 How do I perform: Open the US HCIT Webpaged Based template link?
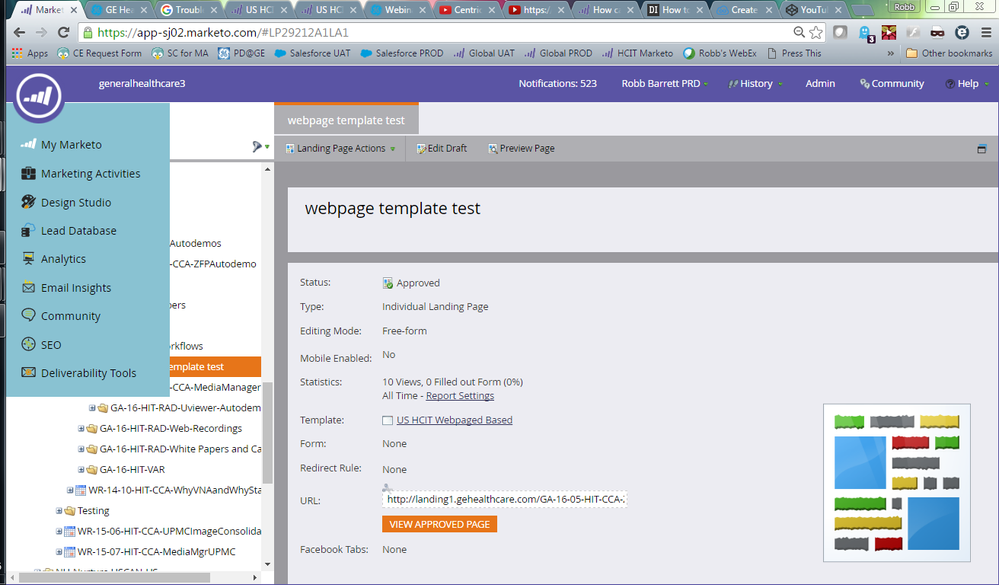pyautogui.click(x=454, y=420)
